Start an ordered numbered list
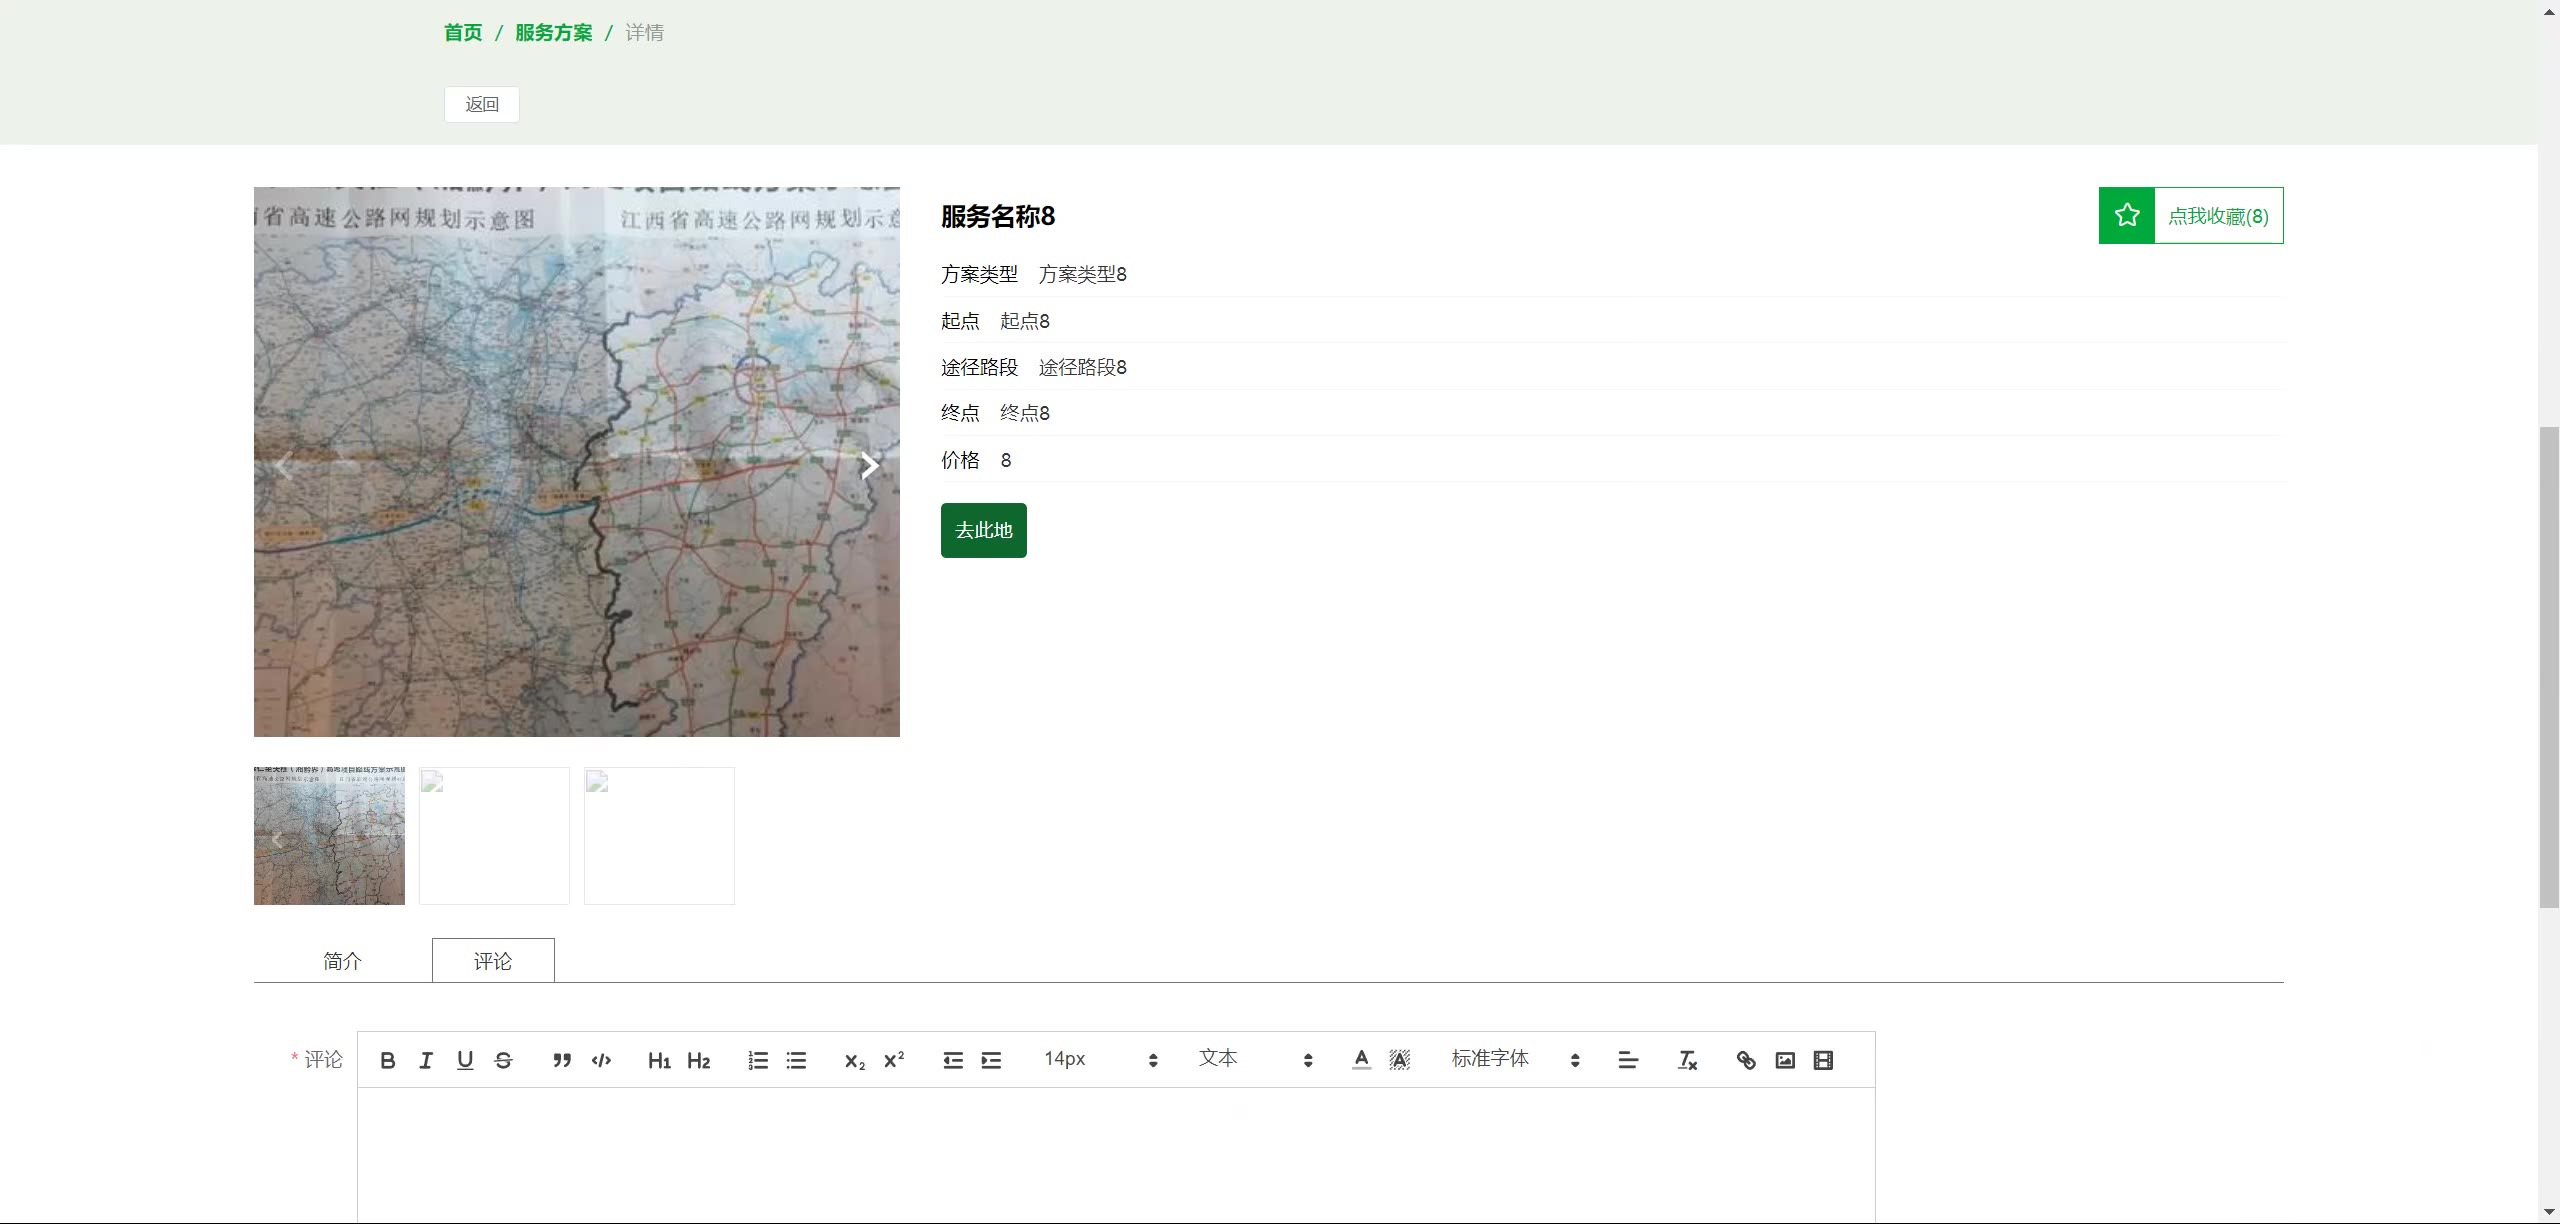Image resolution: width=2560 pixels, height=1224 pixels. (758, 1060)
